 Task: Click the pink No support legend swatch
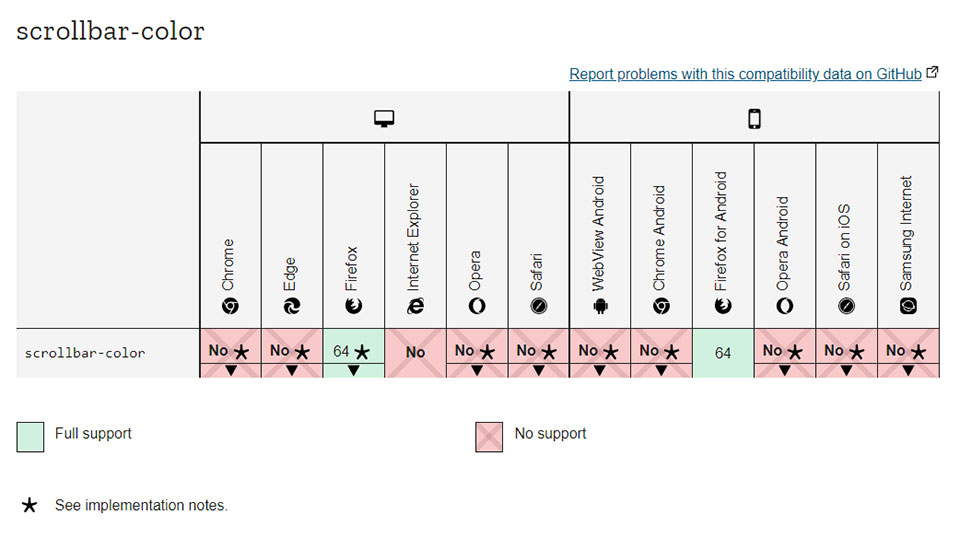pyautogui.click(x=489, y=437)
